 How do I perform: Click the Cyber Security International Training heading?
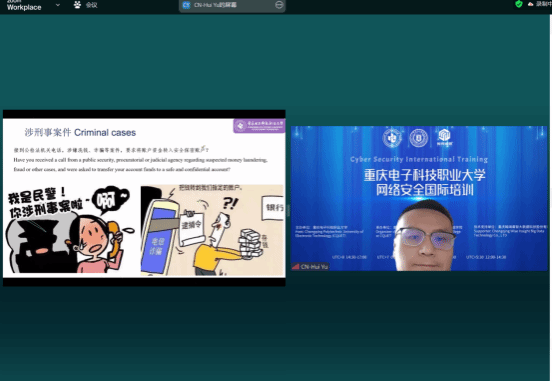[419, 159]
